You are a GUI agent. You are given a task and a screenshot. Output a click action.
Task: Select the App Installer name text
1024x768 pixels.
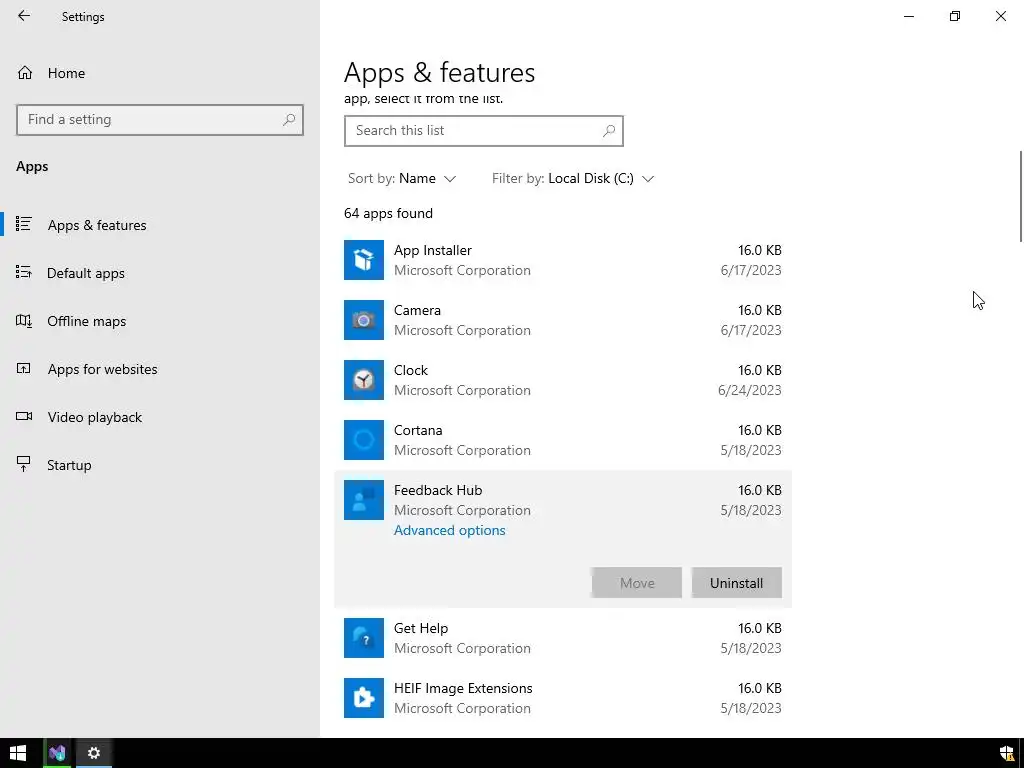pyautogui.click(x=432, y=250)
